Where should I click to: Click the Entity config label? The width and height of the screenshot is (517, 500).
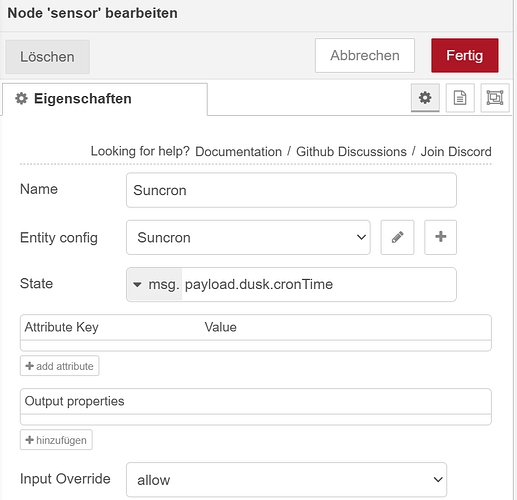pyautogui.click(x=59, y=238)
